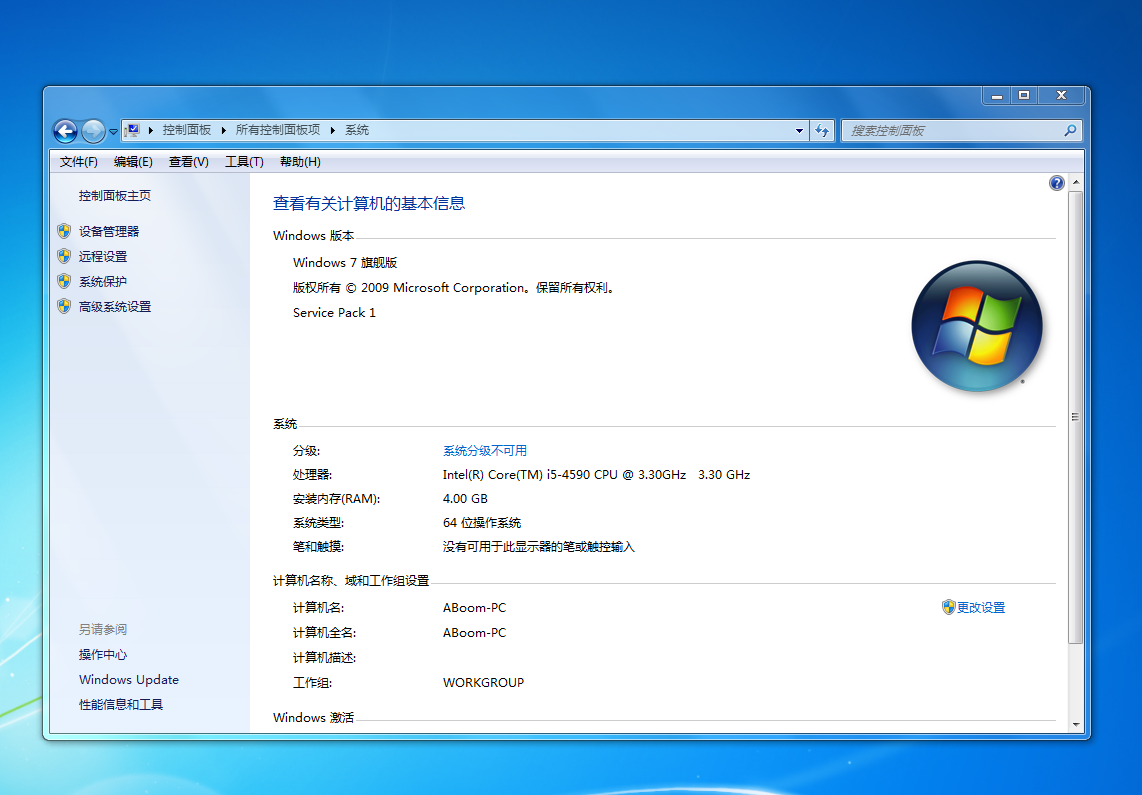Screen dimensions: 1142x795
Task: Click the shield icon beside 设备管理器
Action: [x=64, y=232]
